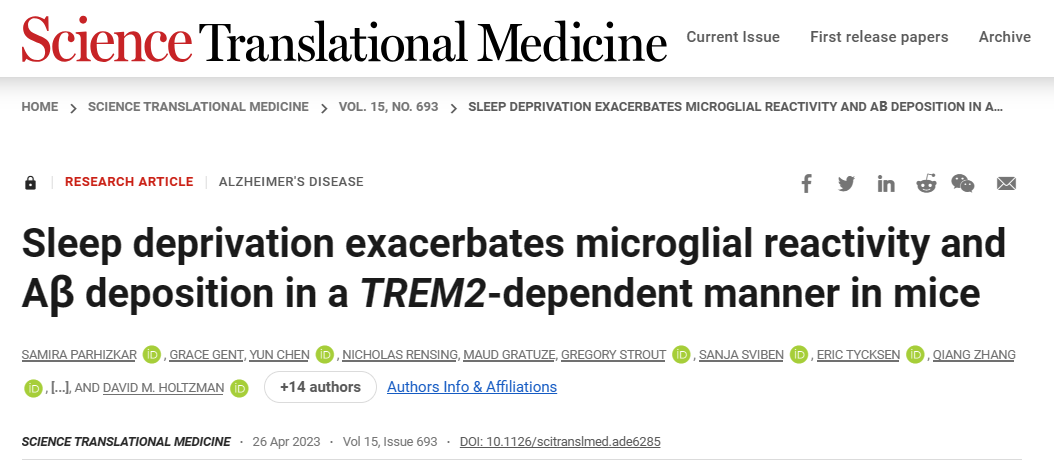Image resolution: width=1054 pixels, height=467 pixels.
Task: Open Vol. 15, No. 693 breadcrumb
Action: pyautogui.click(x=389, y=107)
